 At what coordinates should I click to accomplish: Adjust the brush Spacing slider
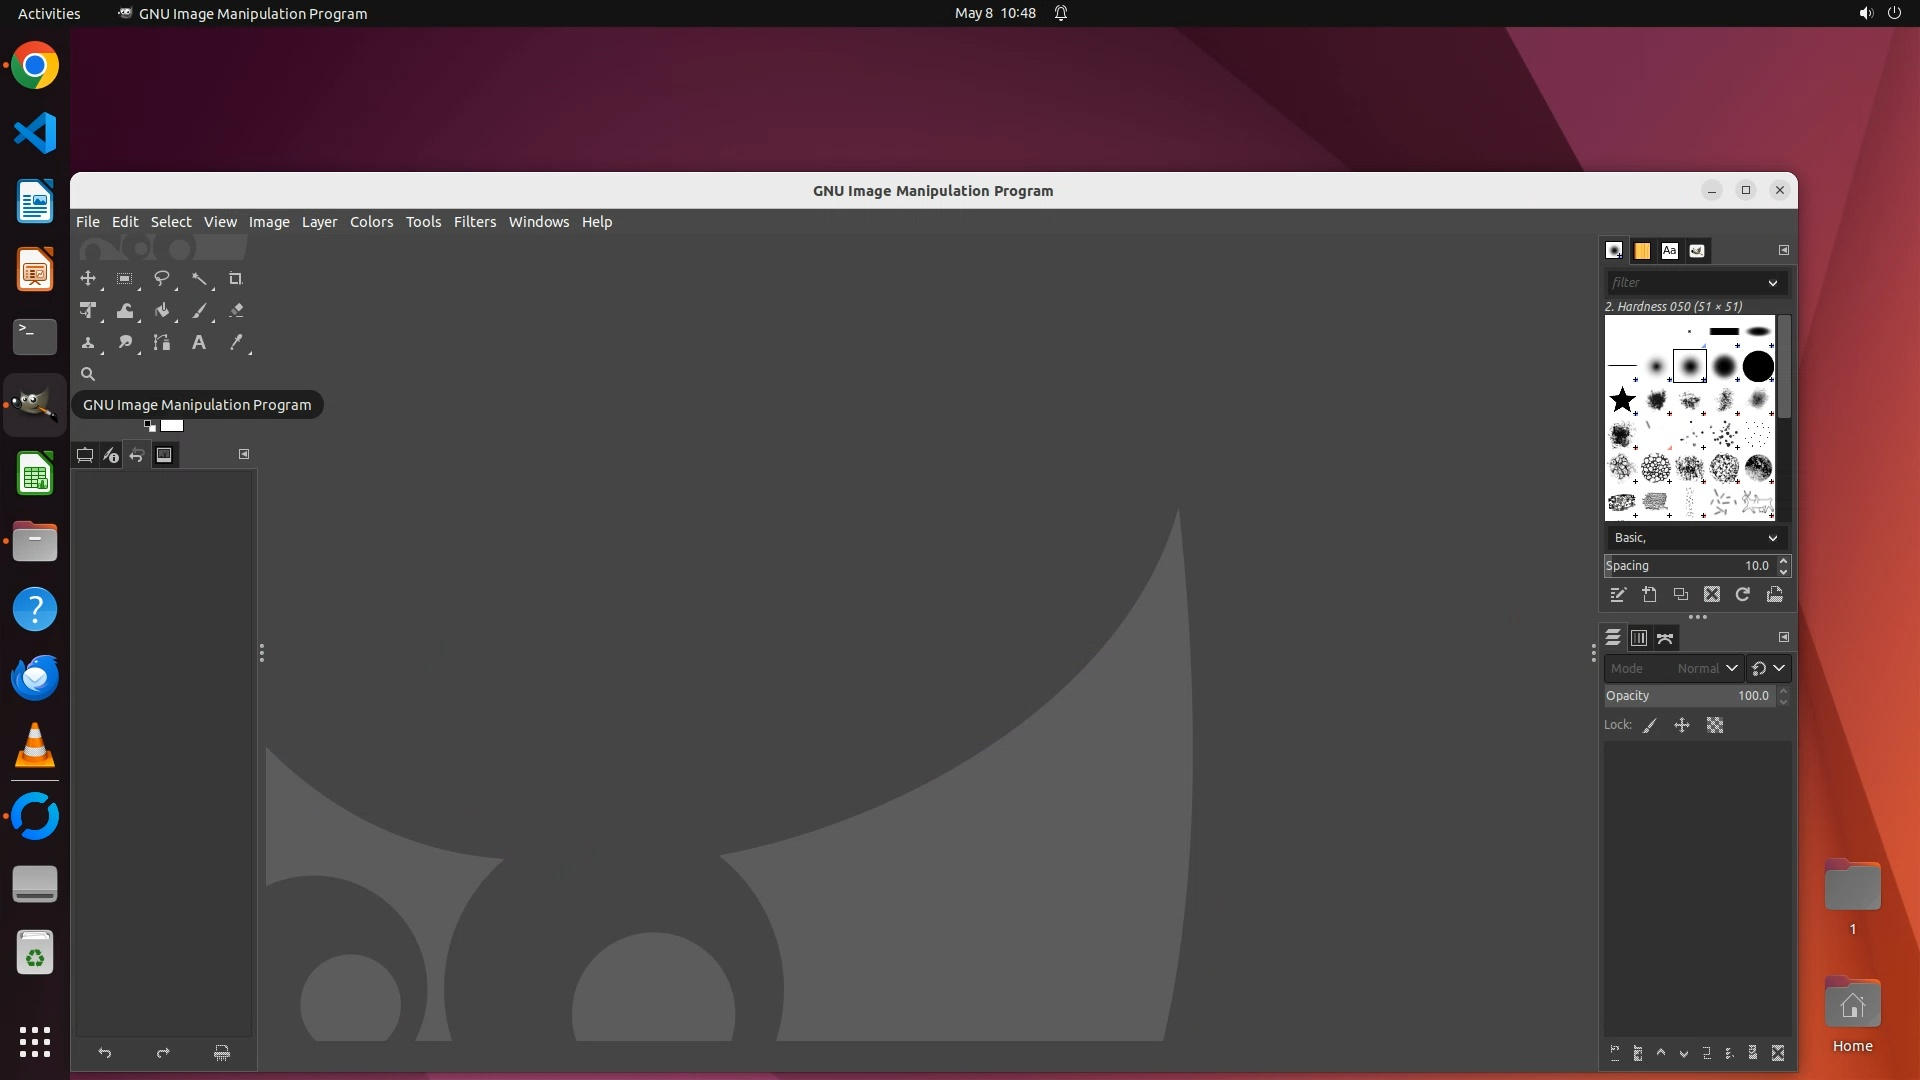(1688, 566)
